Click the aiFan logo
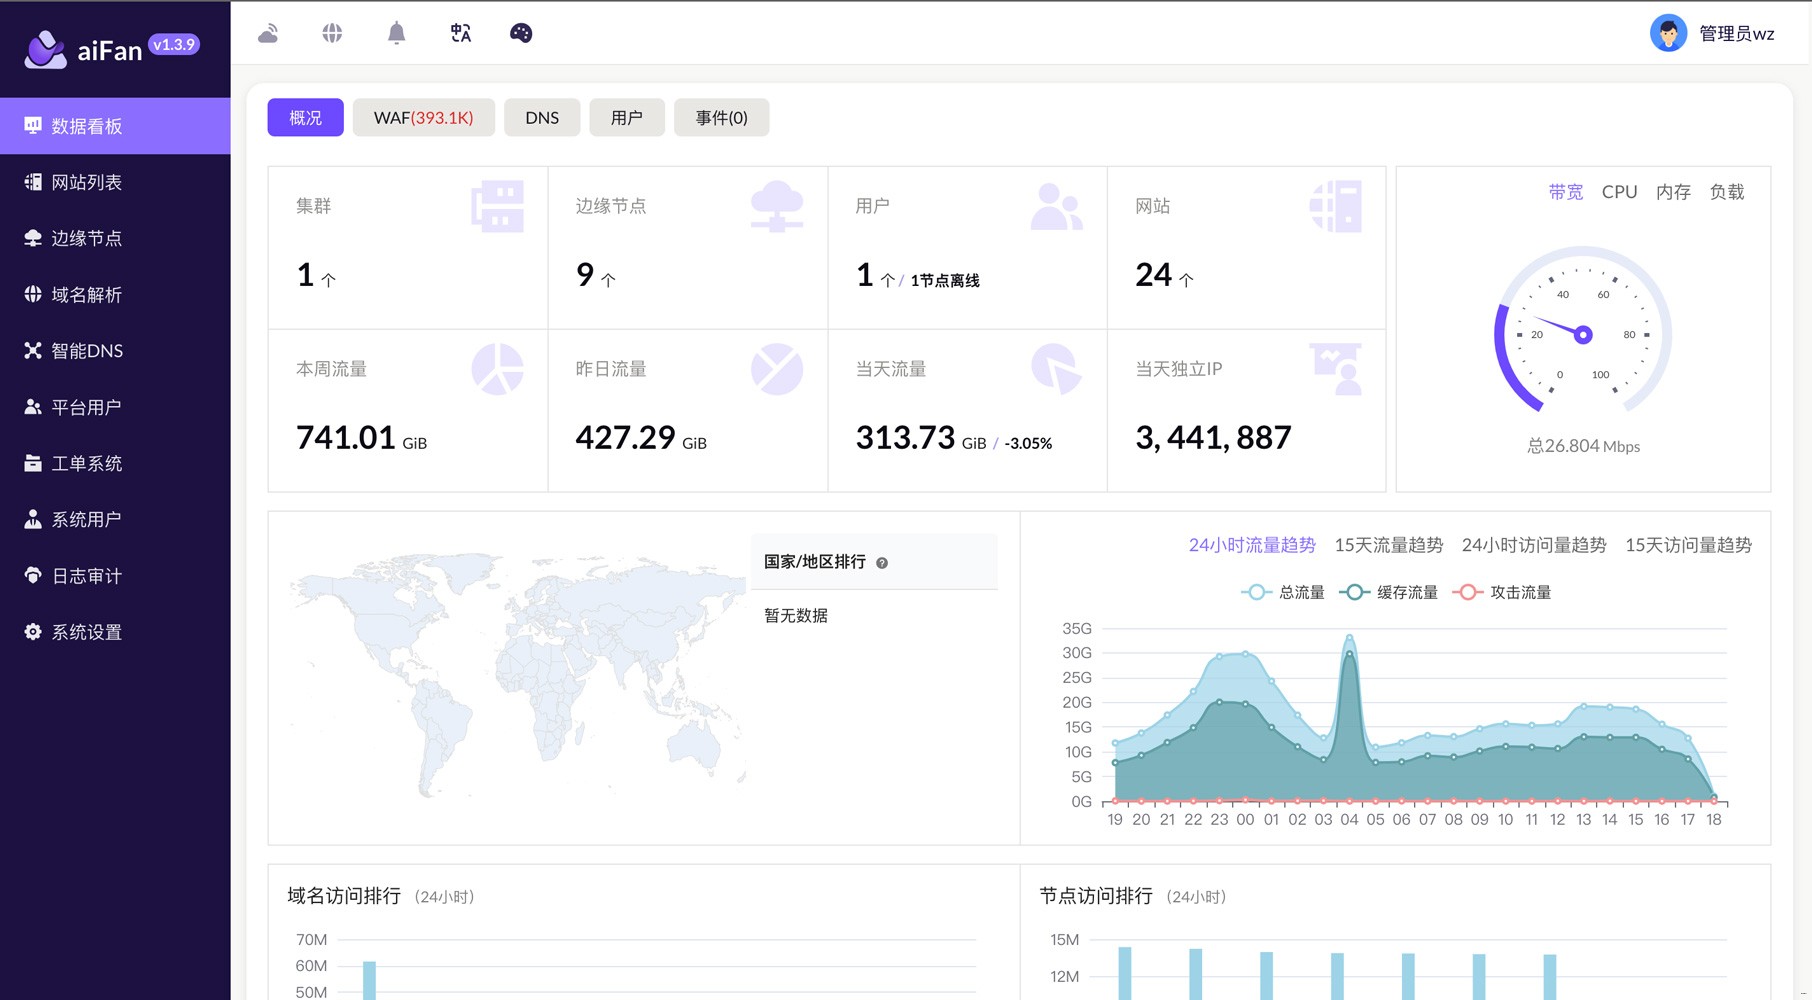The image size is (1812, 1000). tap(46, 49)
